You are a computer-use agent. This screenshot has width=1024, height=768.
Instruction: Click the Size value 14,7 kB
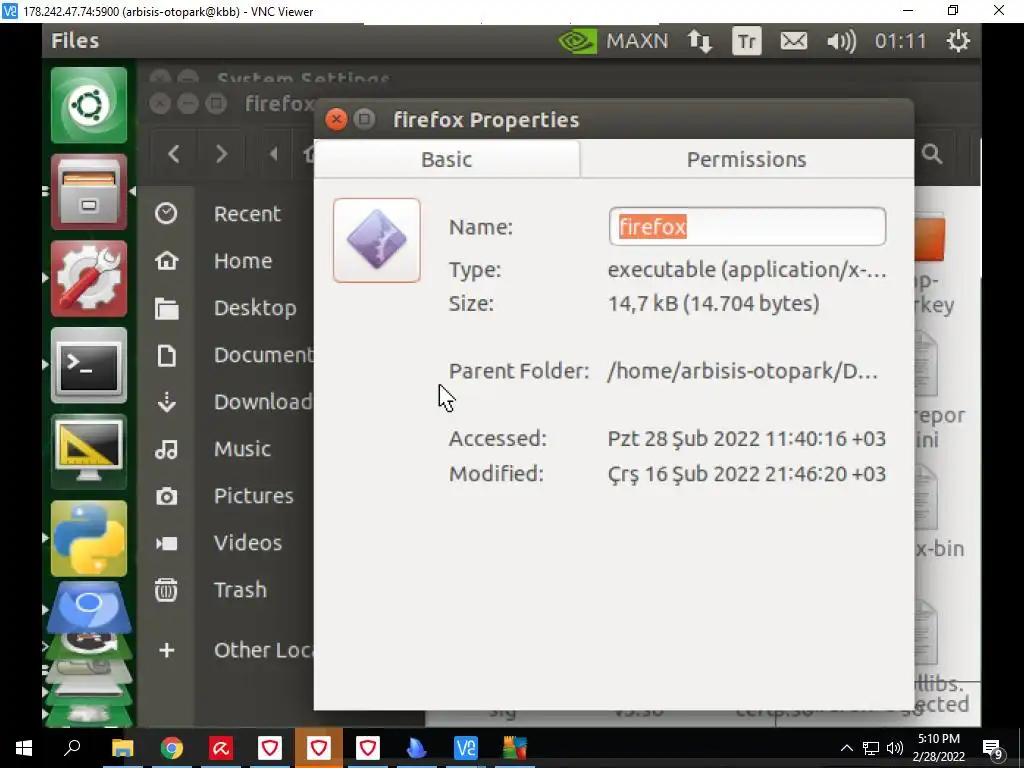pos(713,304)
